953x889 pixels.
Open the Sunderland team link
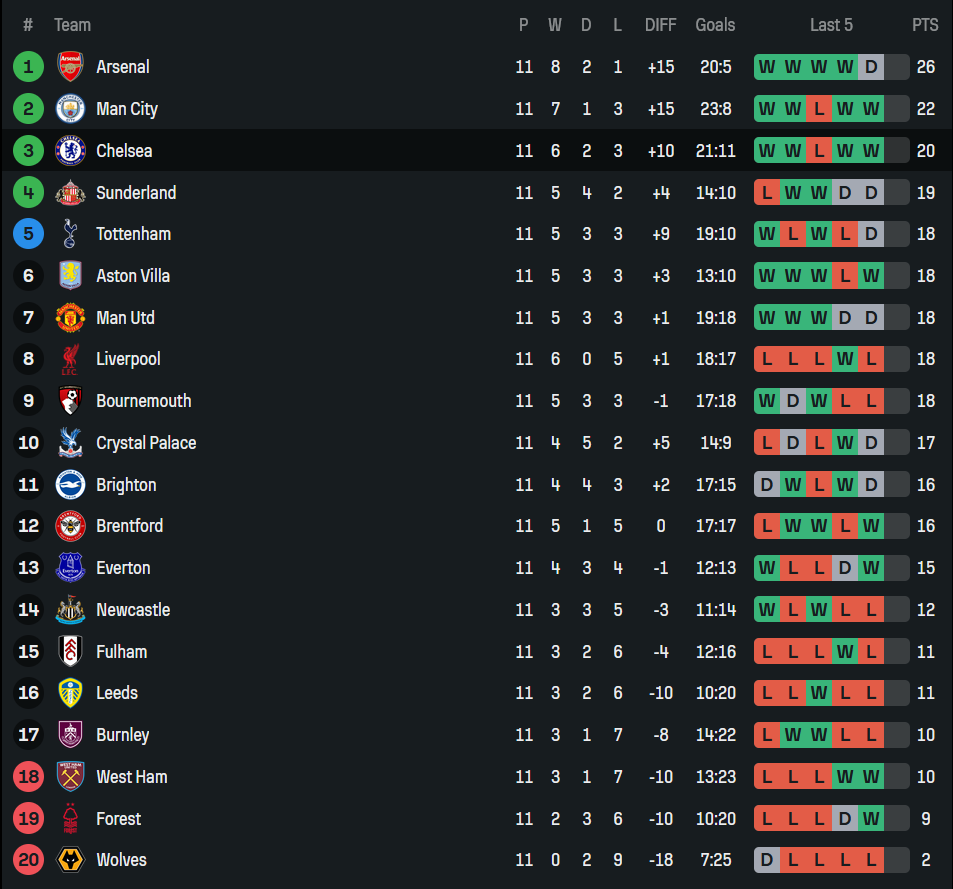(x=136, y=193)
